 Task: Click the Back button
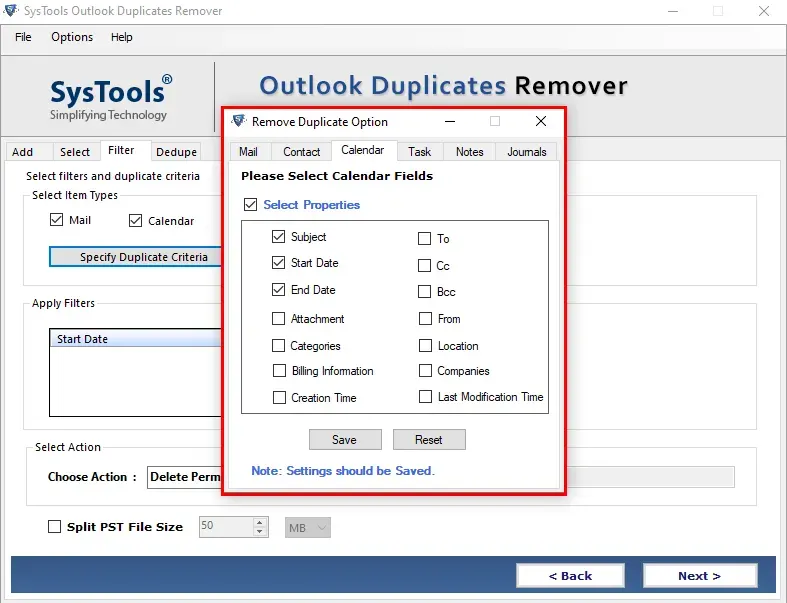[x=570, y=576]
